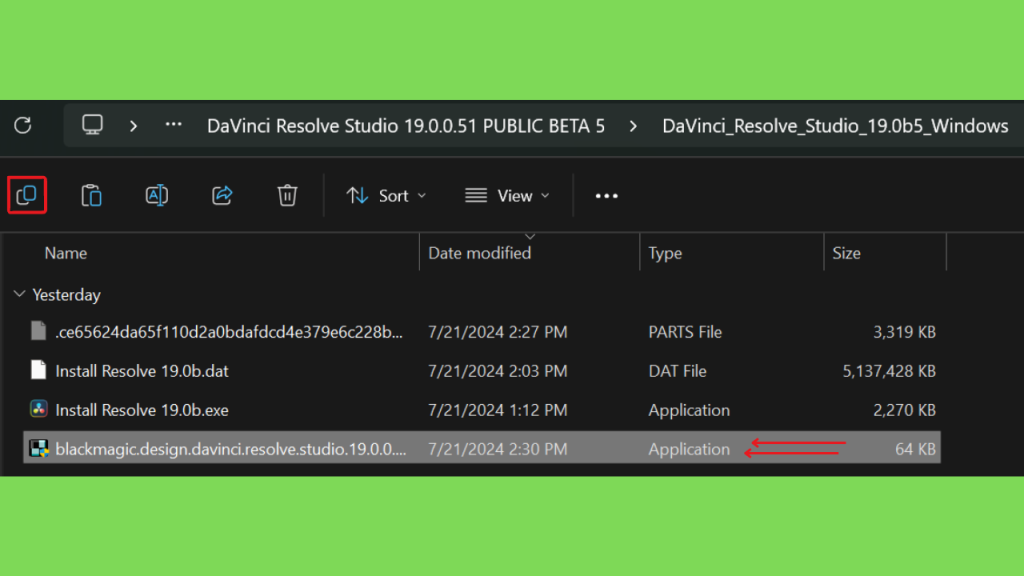Click the Refresh icon in the address bar
1024x576 pixels.
click(23, 125)
